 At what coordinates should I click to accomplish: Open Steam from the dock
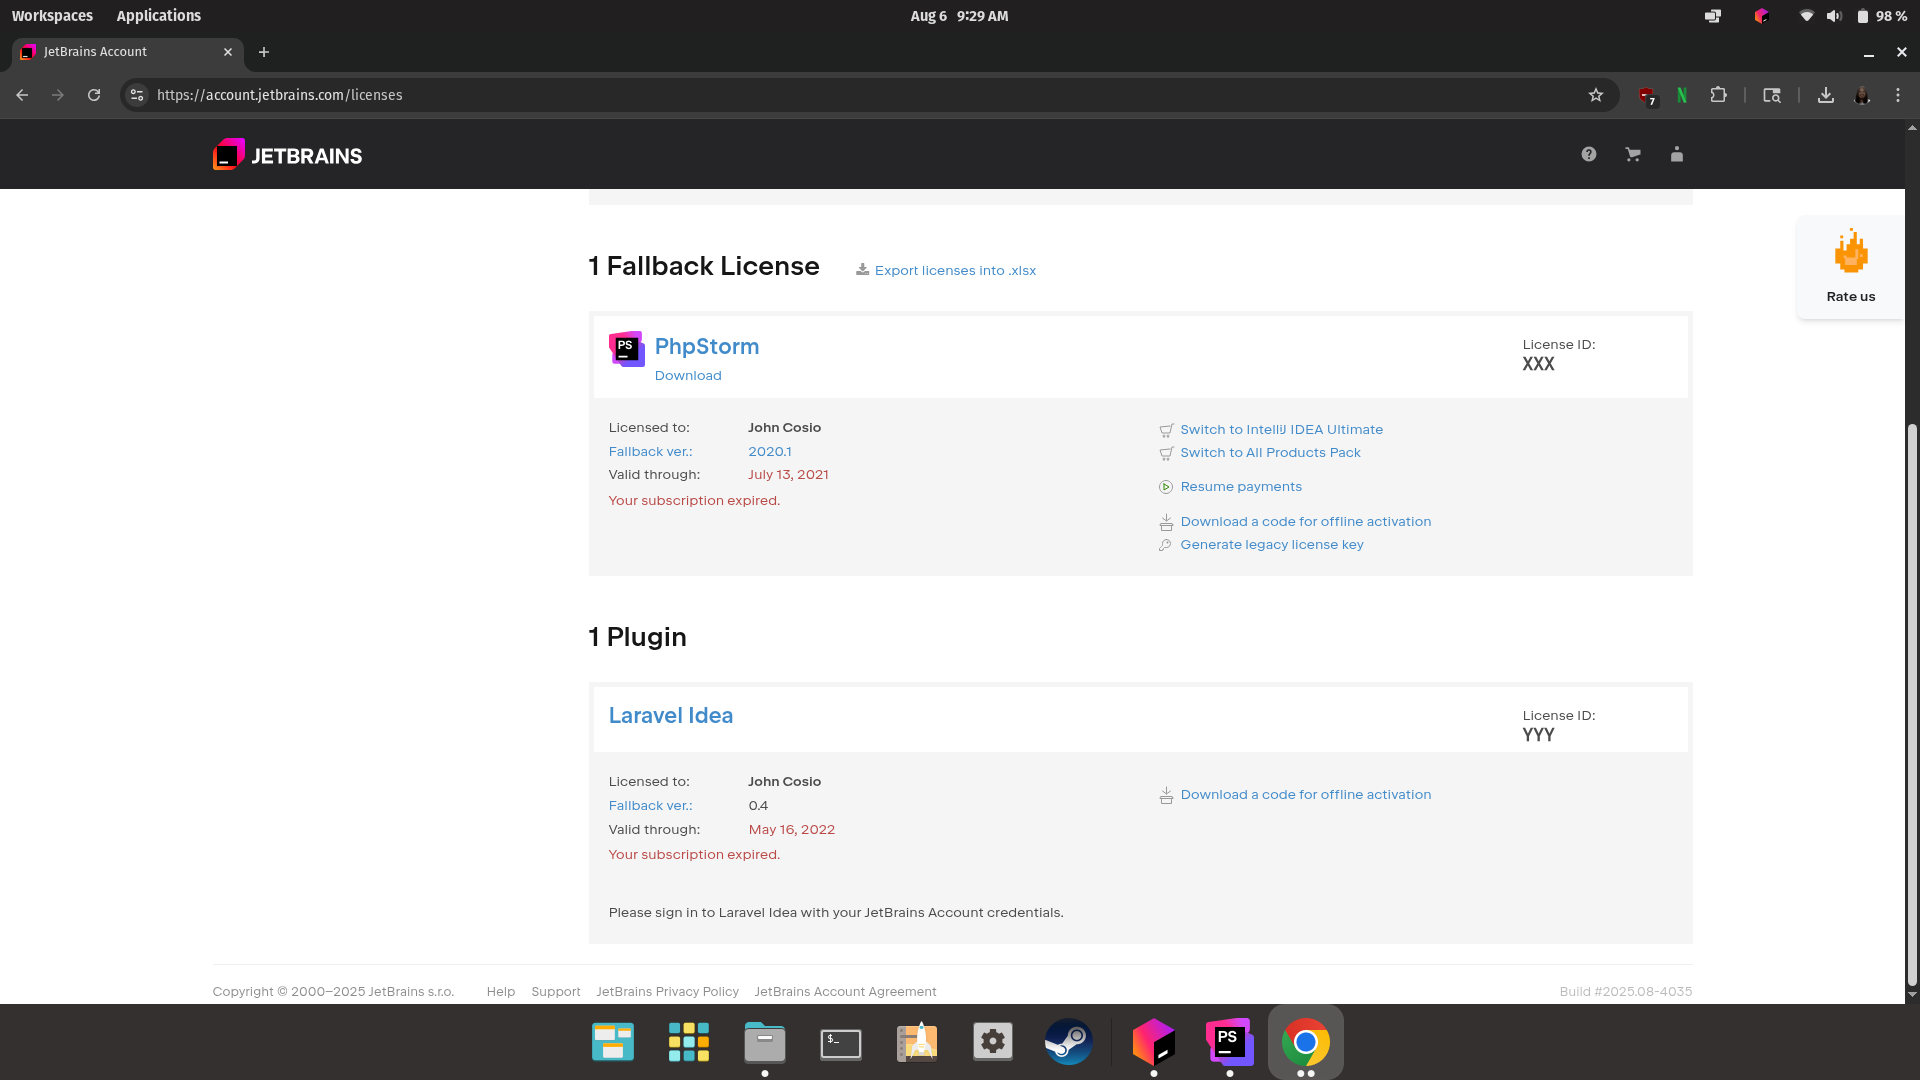tap(1068, 1042)
